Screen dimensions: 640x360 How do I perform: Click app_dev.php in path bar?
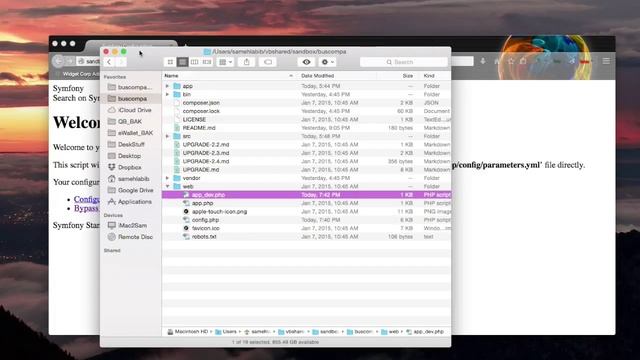click(425, 332)
